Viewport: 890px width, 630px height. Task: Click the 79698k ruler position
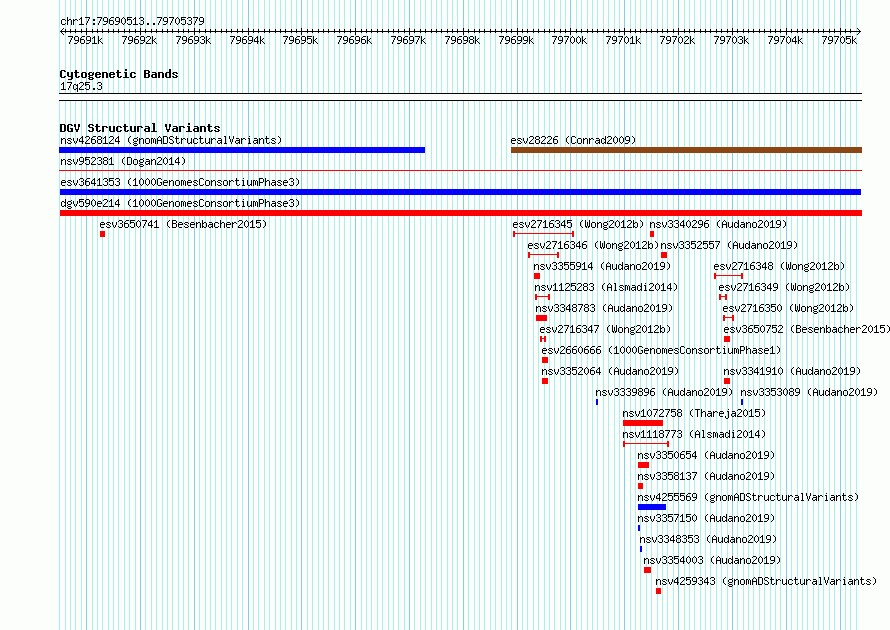[x=462, y=40]
